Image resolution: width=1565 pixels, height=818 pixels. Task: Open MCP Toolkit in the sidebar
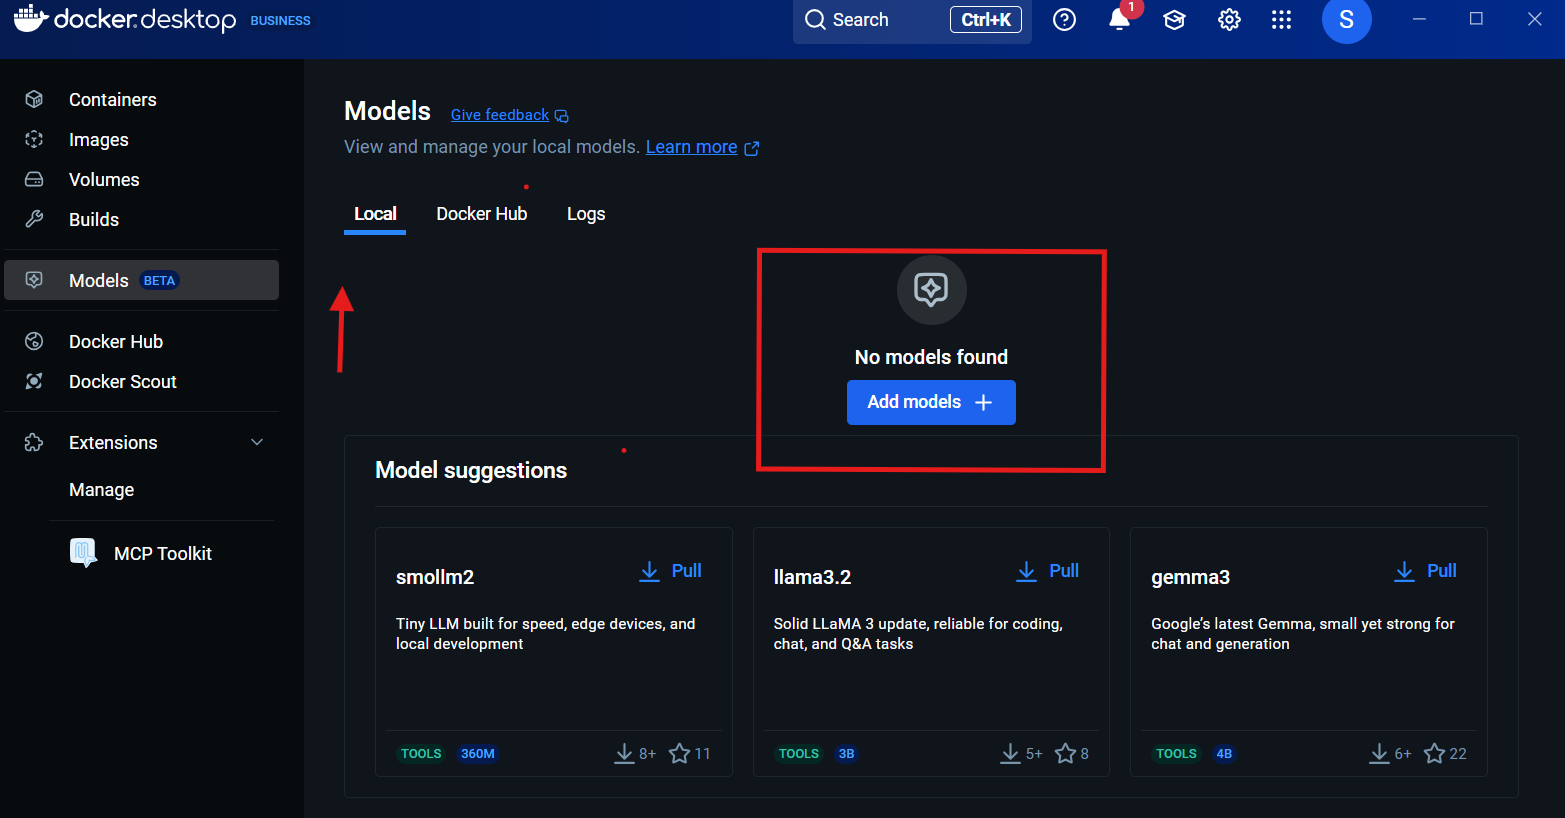tap(163, 553)
